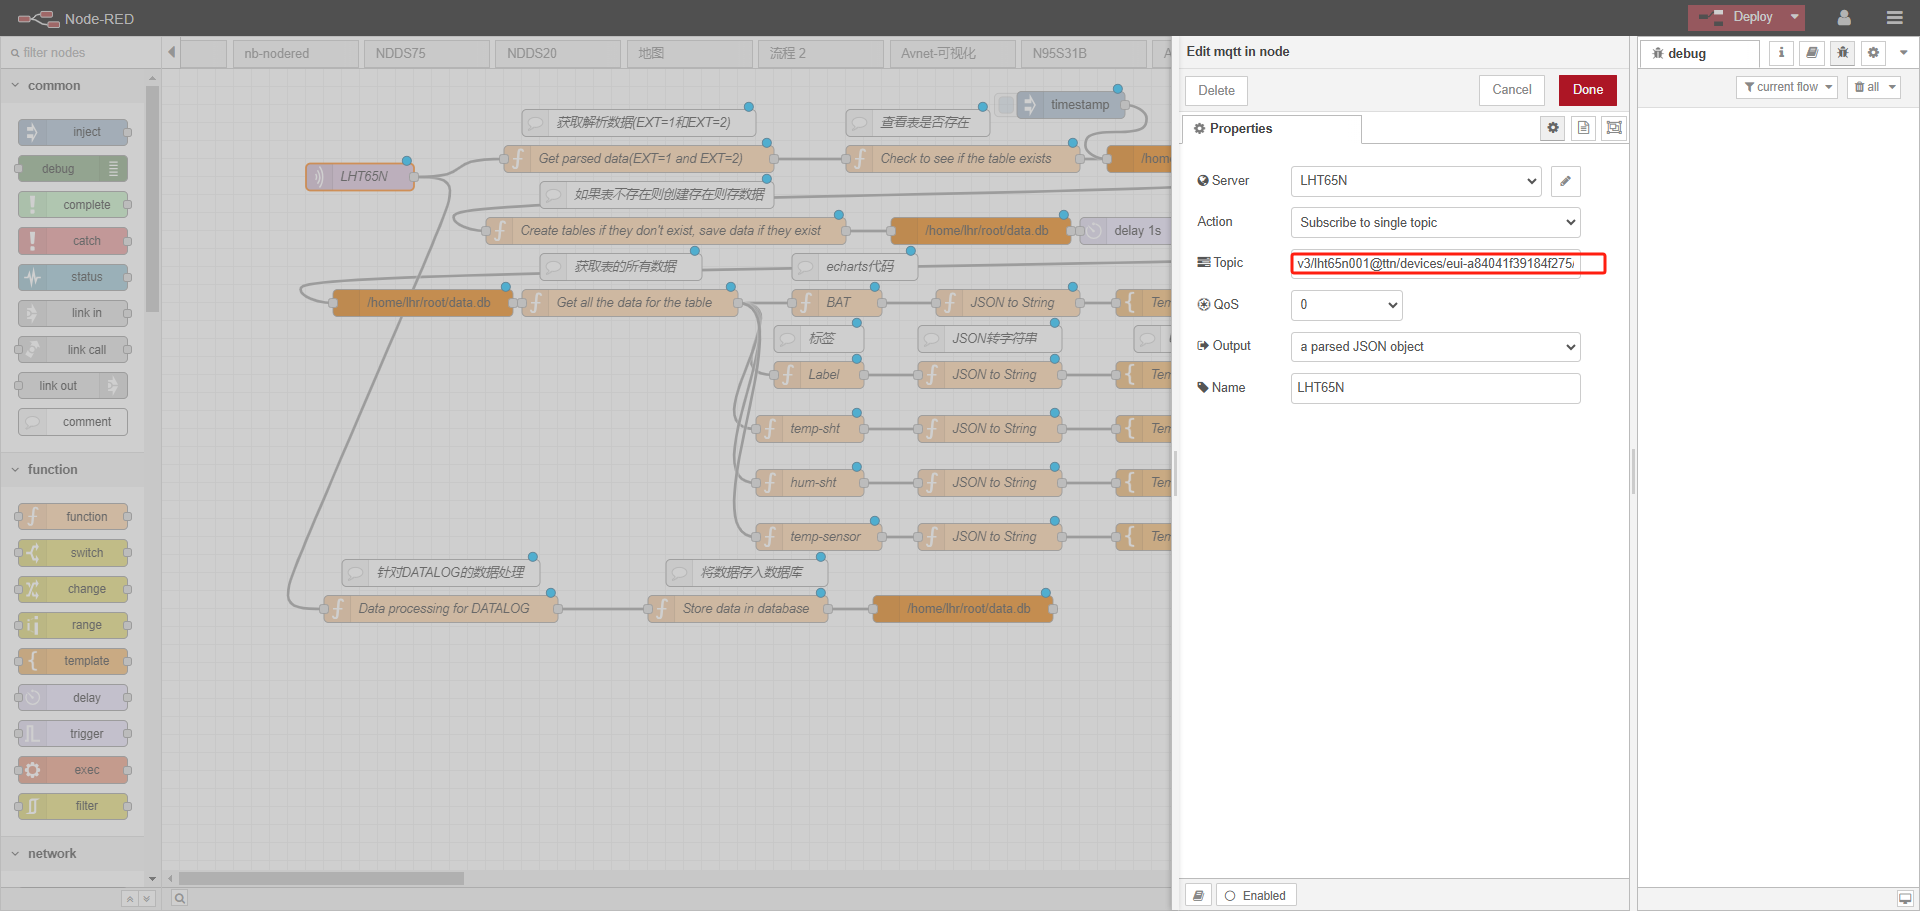
Task: Open node settings gear icon in Properties
Action: coord(1553,128)
